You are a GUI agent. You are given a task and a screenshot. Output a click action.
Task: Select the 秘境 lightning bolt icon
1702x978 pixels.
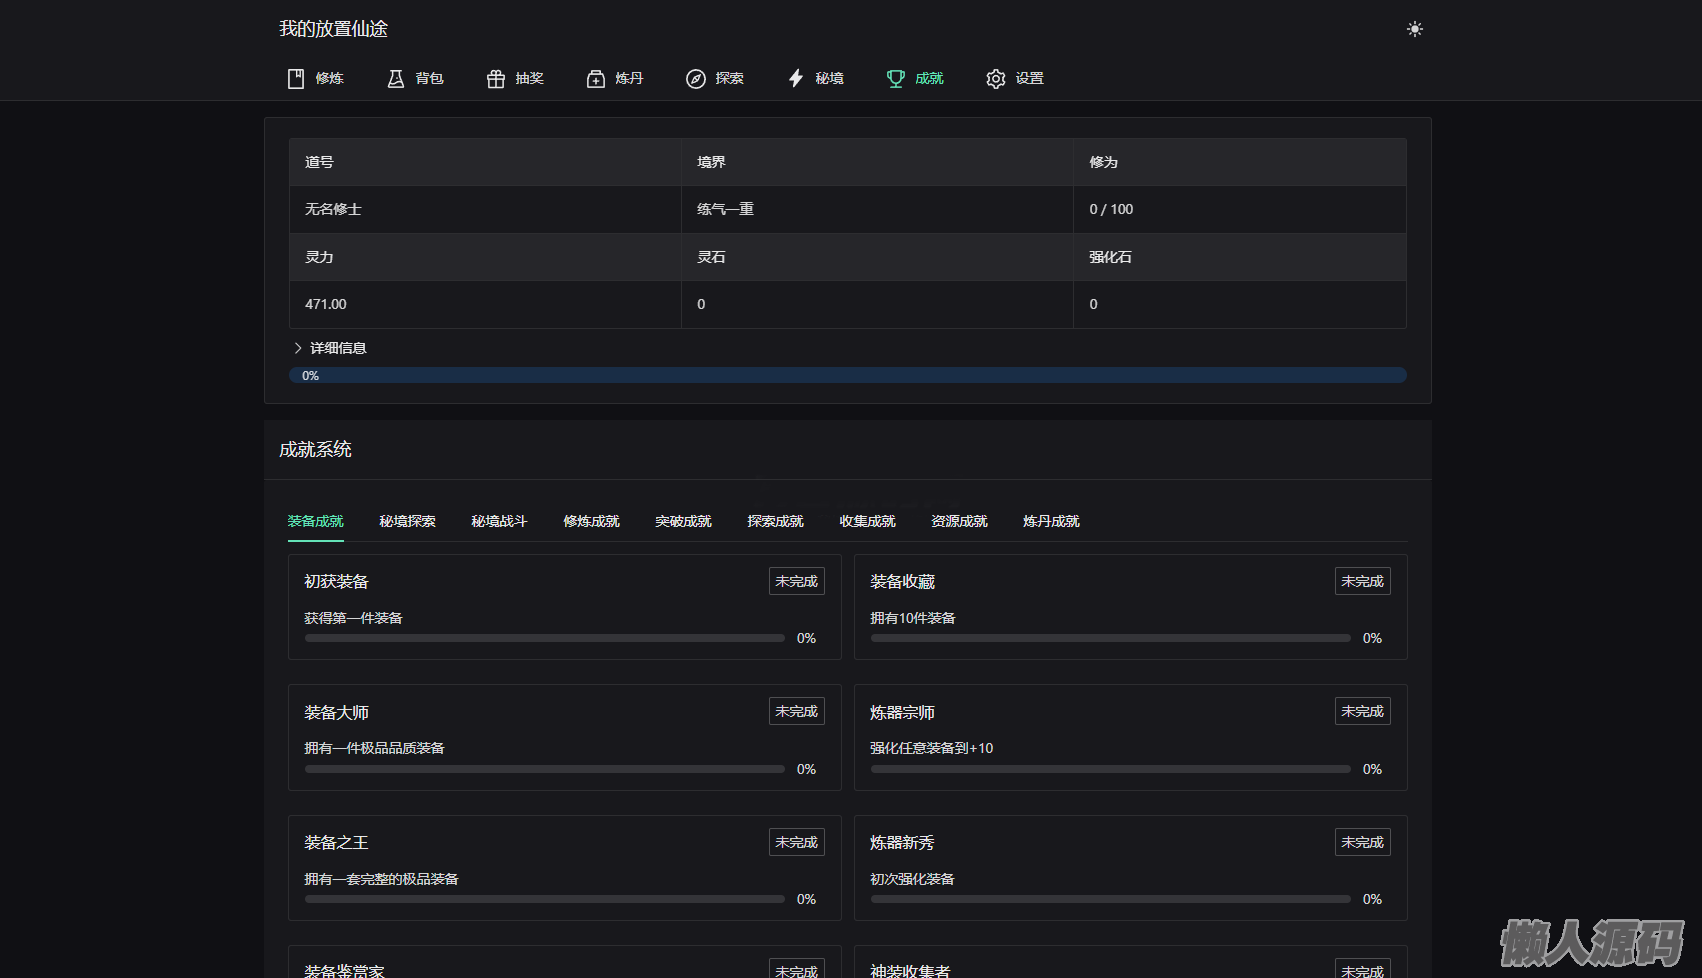tap(796, 79)
